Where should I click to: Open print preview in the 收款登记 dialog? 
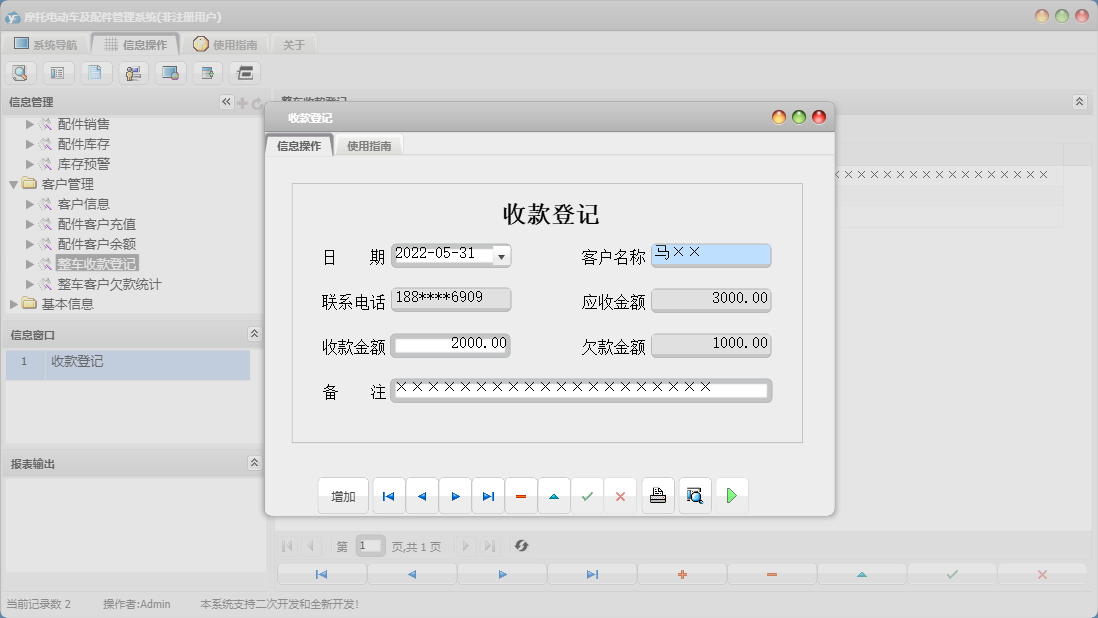pyautogui.click(x=694, y=494)
